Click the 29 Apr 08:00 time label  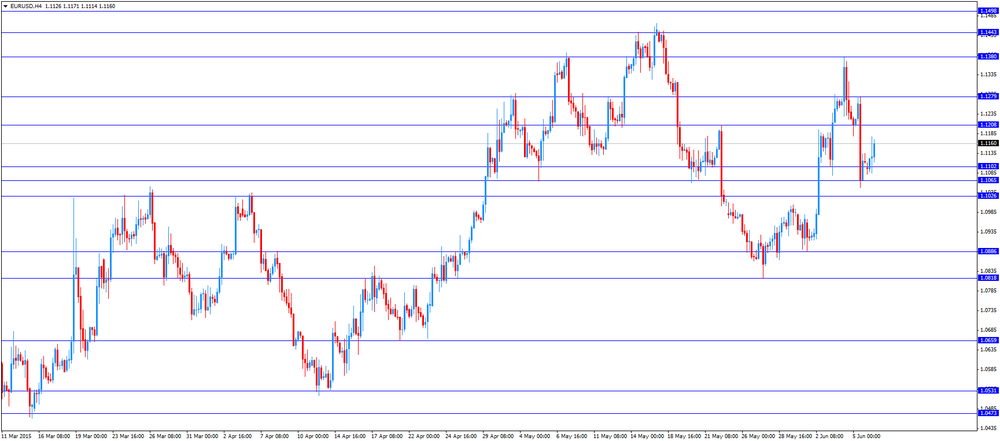click(x=497, y=437)
